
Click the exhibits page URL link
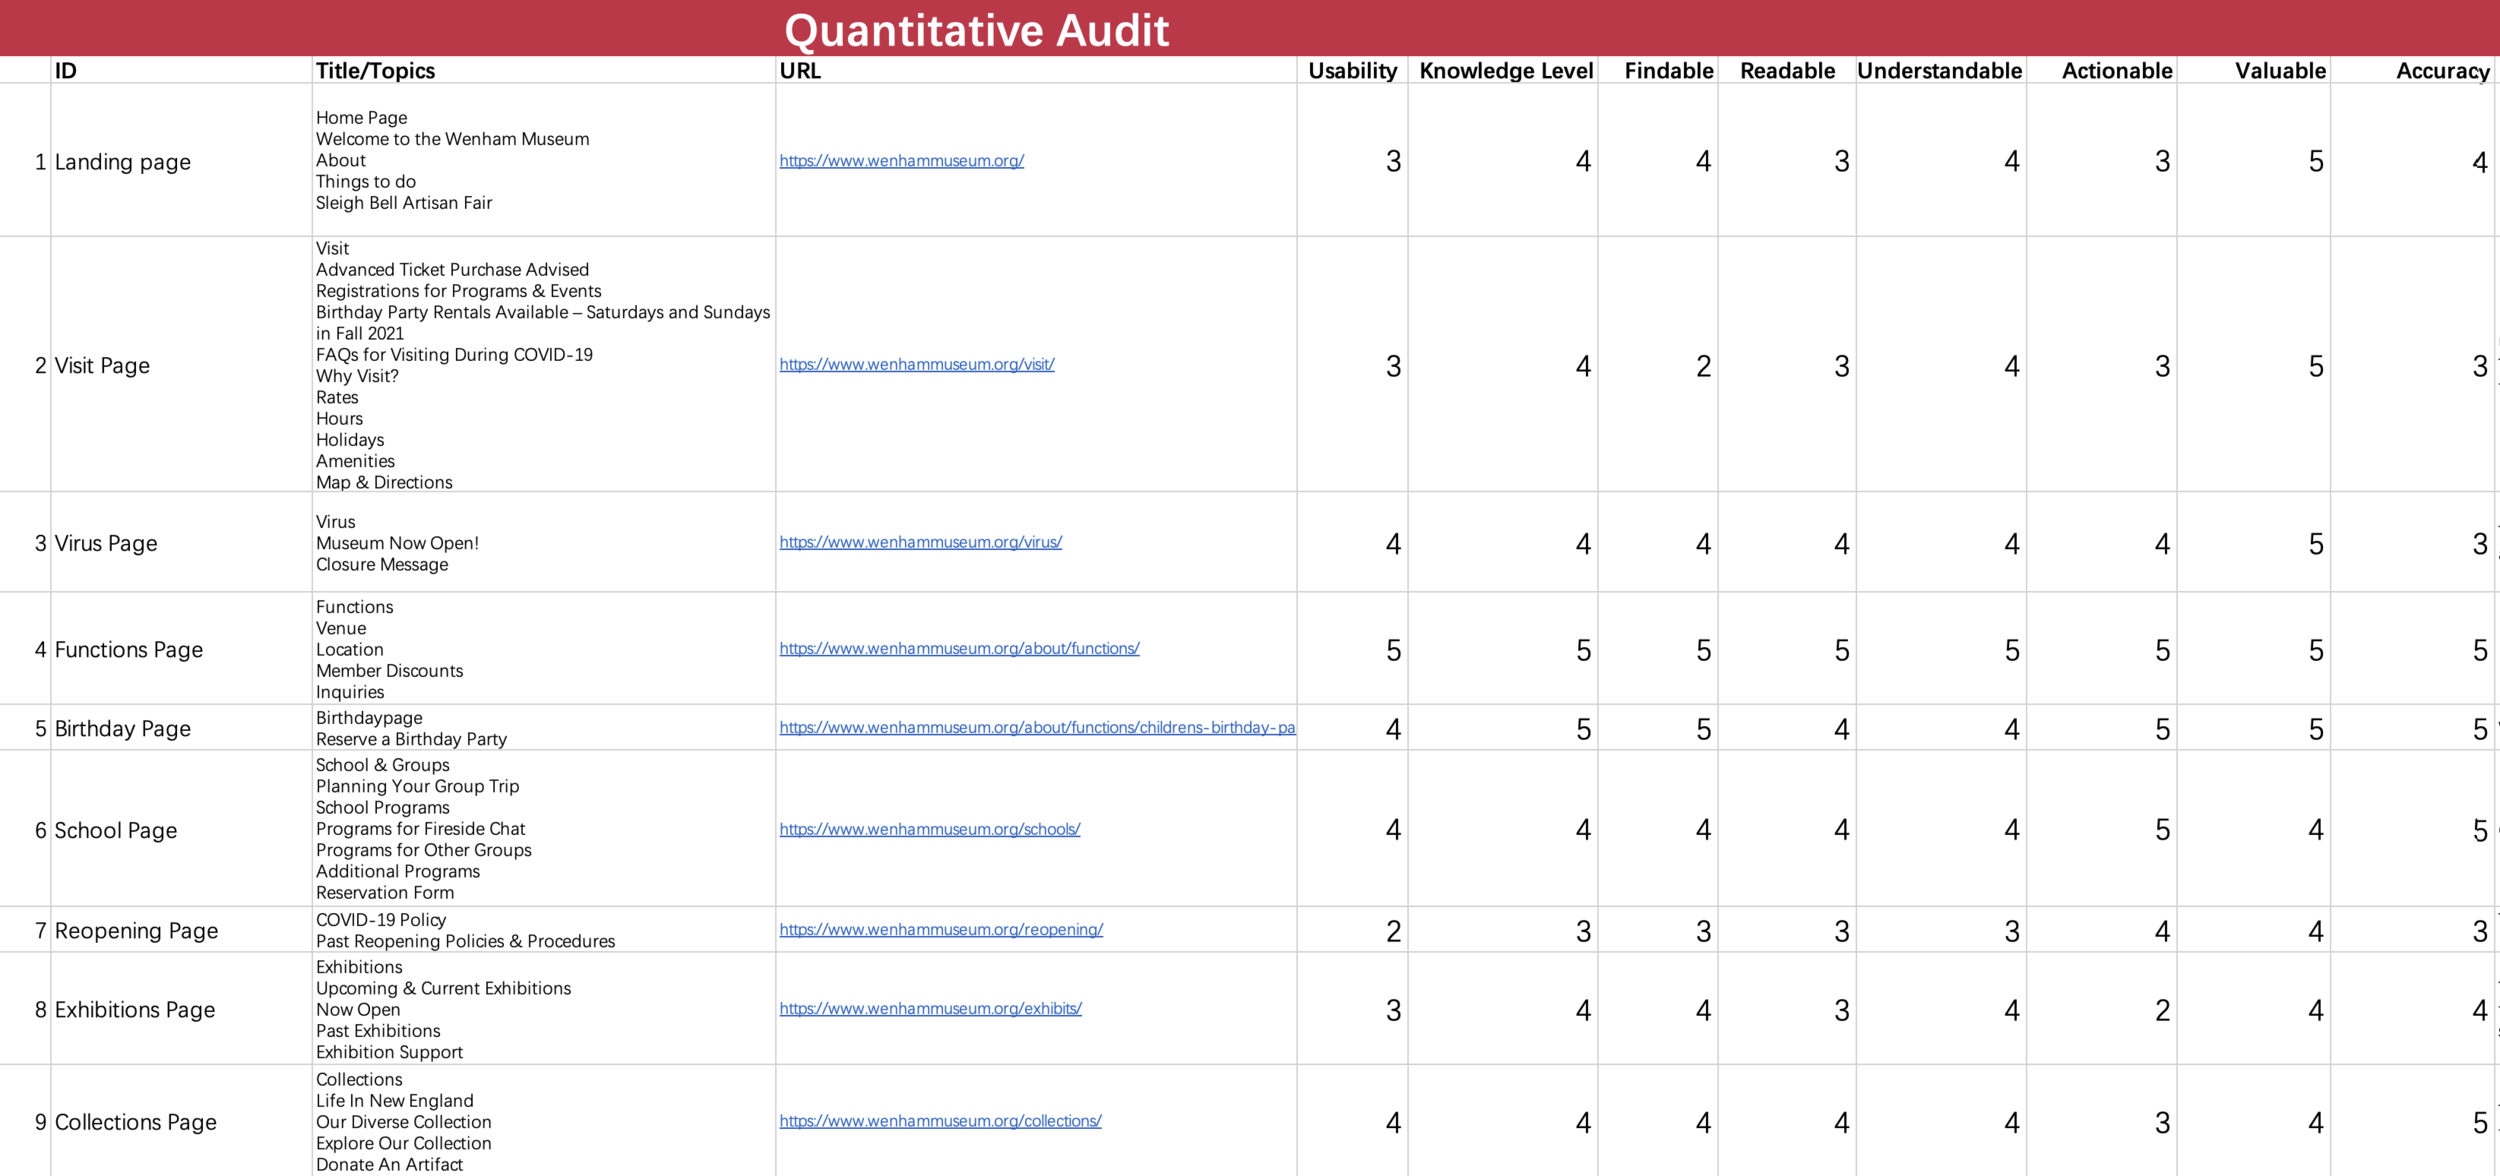point(930,1009)
